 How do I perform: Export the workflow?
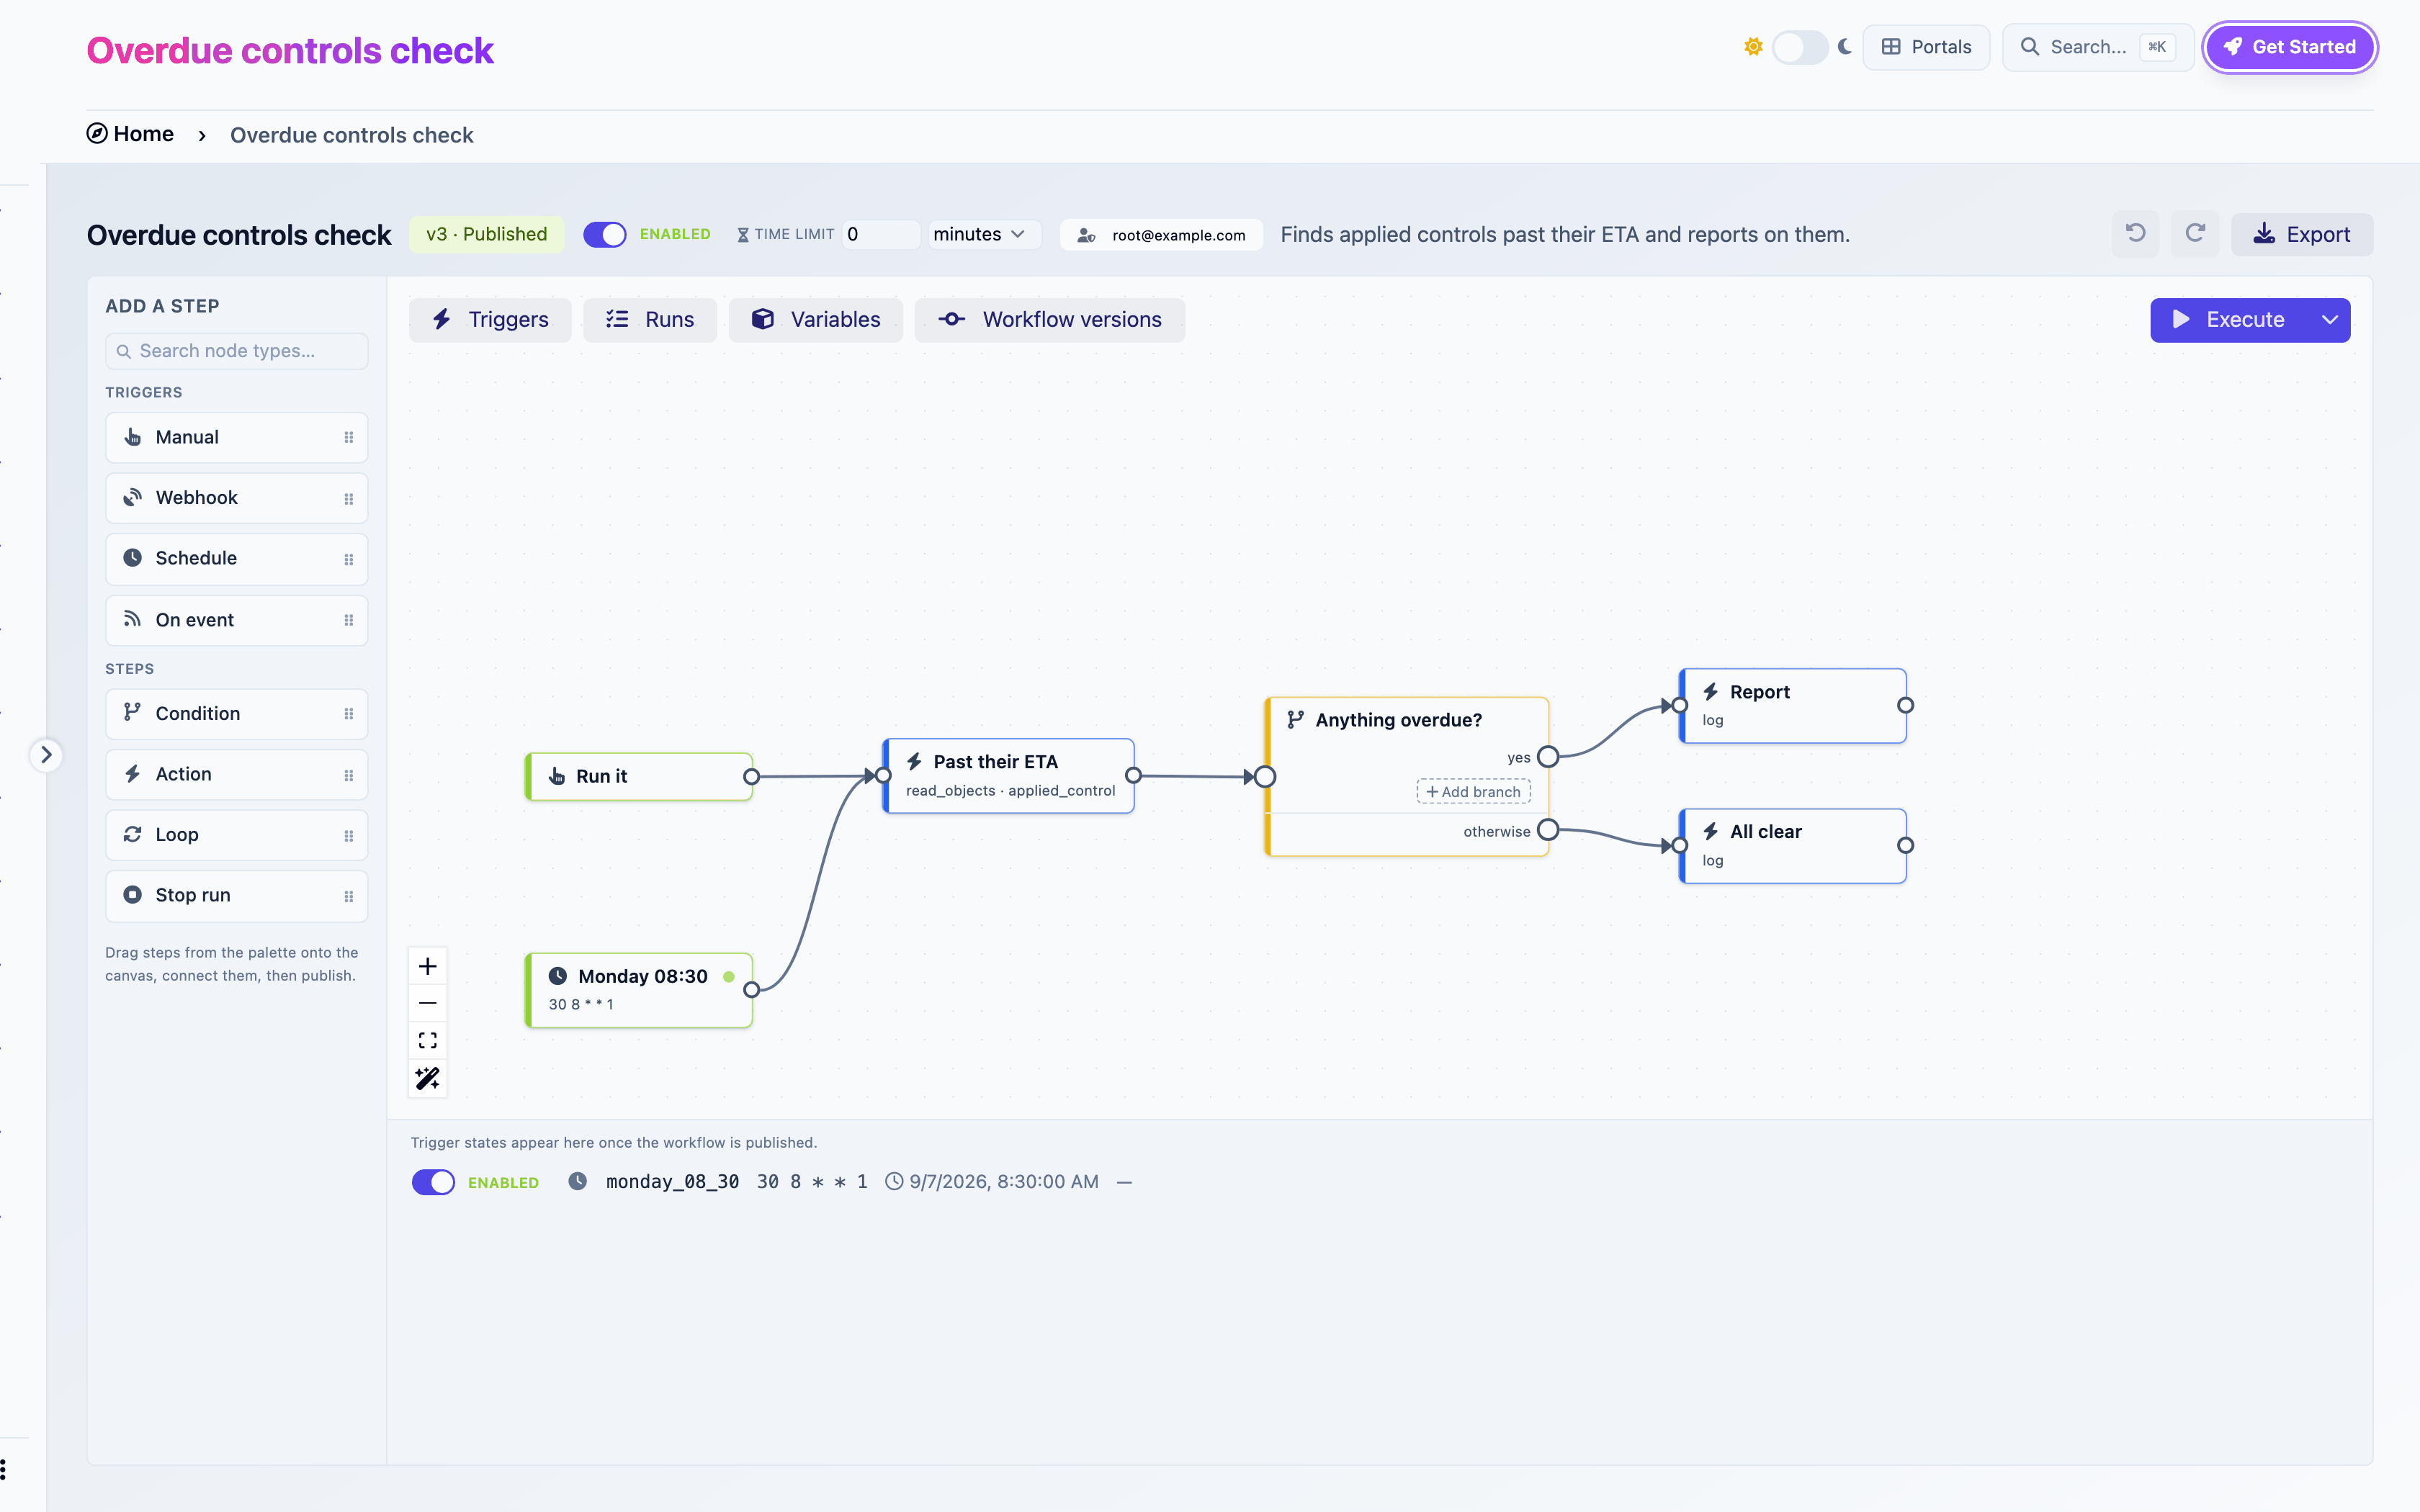click(x=2302, y=234)
